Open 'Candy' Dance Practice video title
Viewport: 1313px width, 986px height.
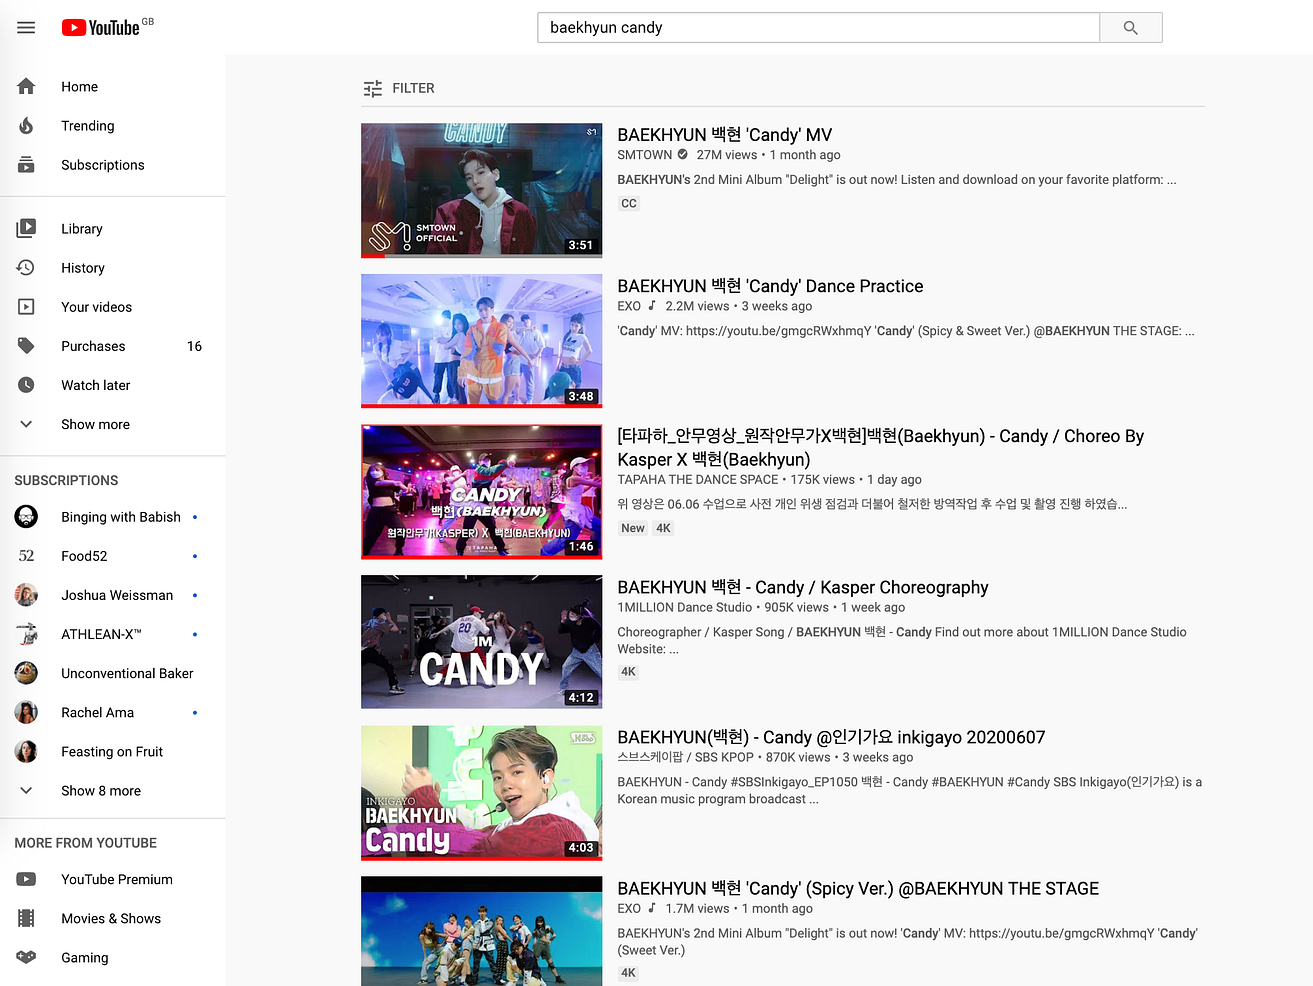(770, 286)
